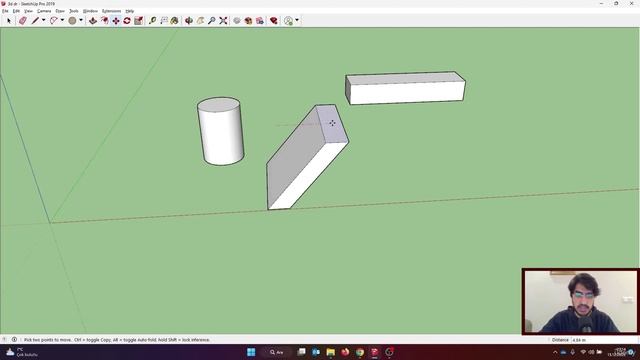The image size is (640, 360).
Task: Select the Circle shape tool
Action: click(72, 20)
